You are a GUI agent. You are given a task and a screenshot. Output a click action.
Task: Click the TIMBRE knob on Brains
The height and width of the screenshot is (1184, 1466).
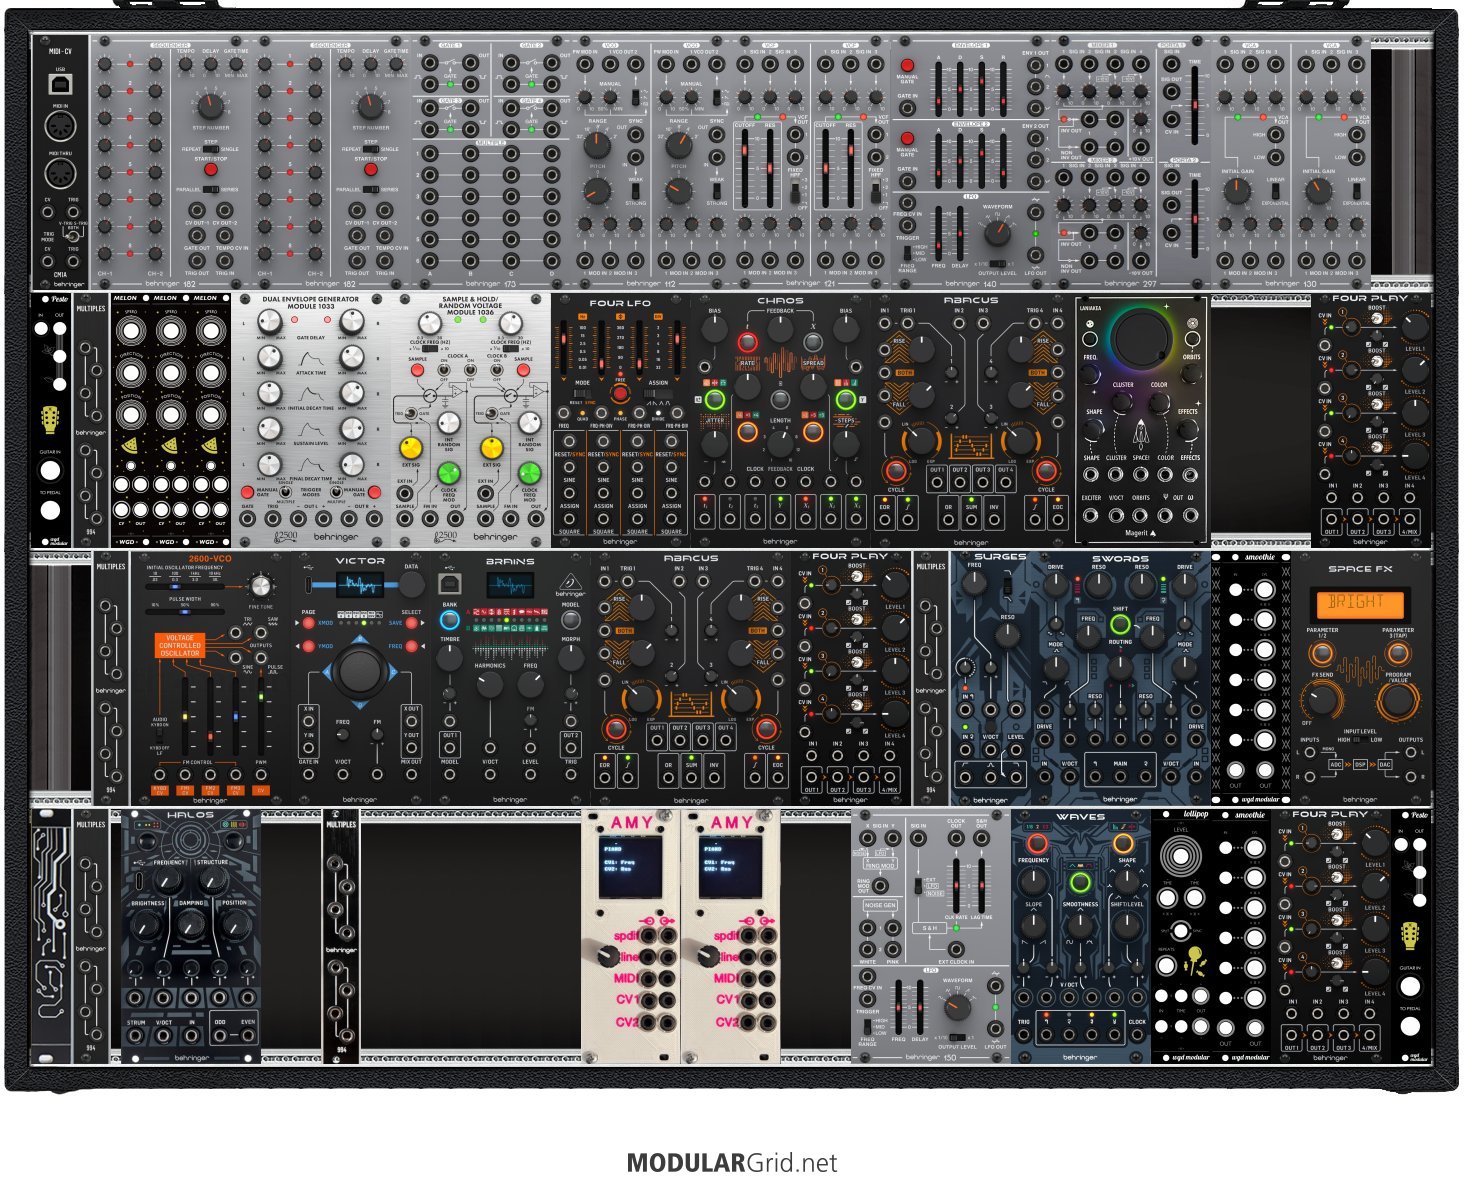point(450,656)
